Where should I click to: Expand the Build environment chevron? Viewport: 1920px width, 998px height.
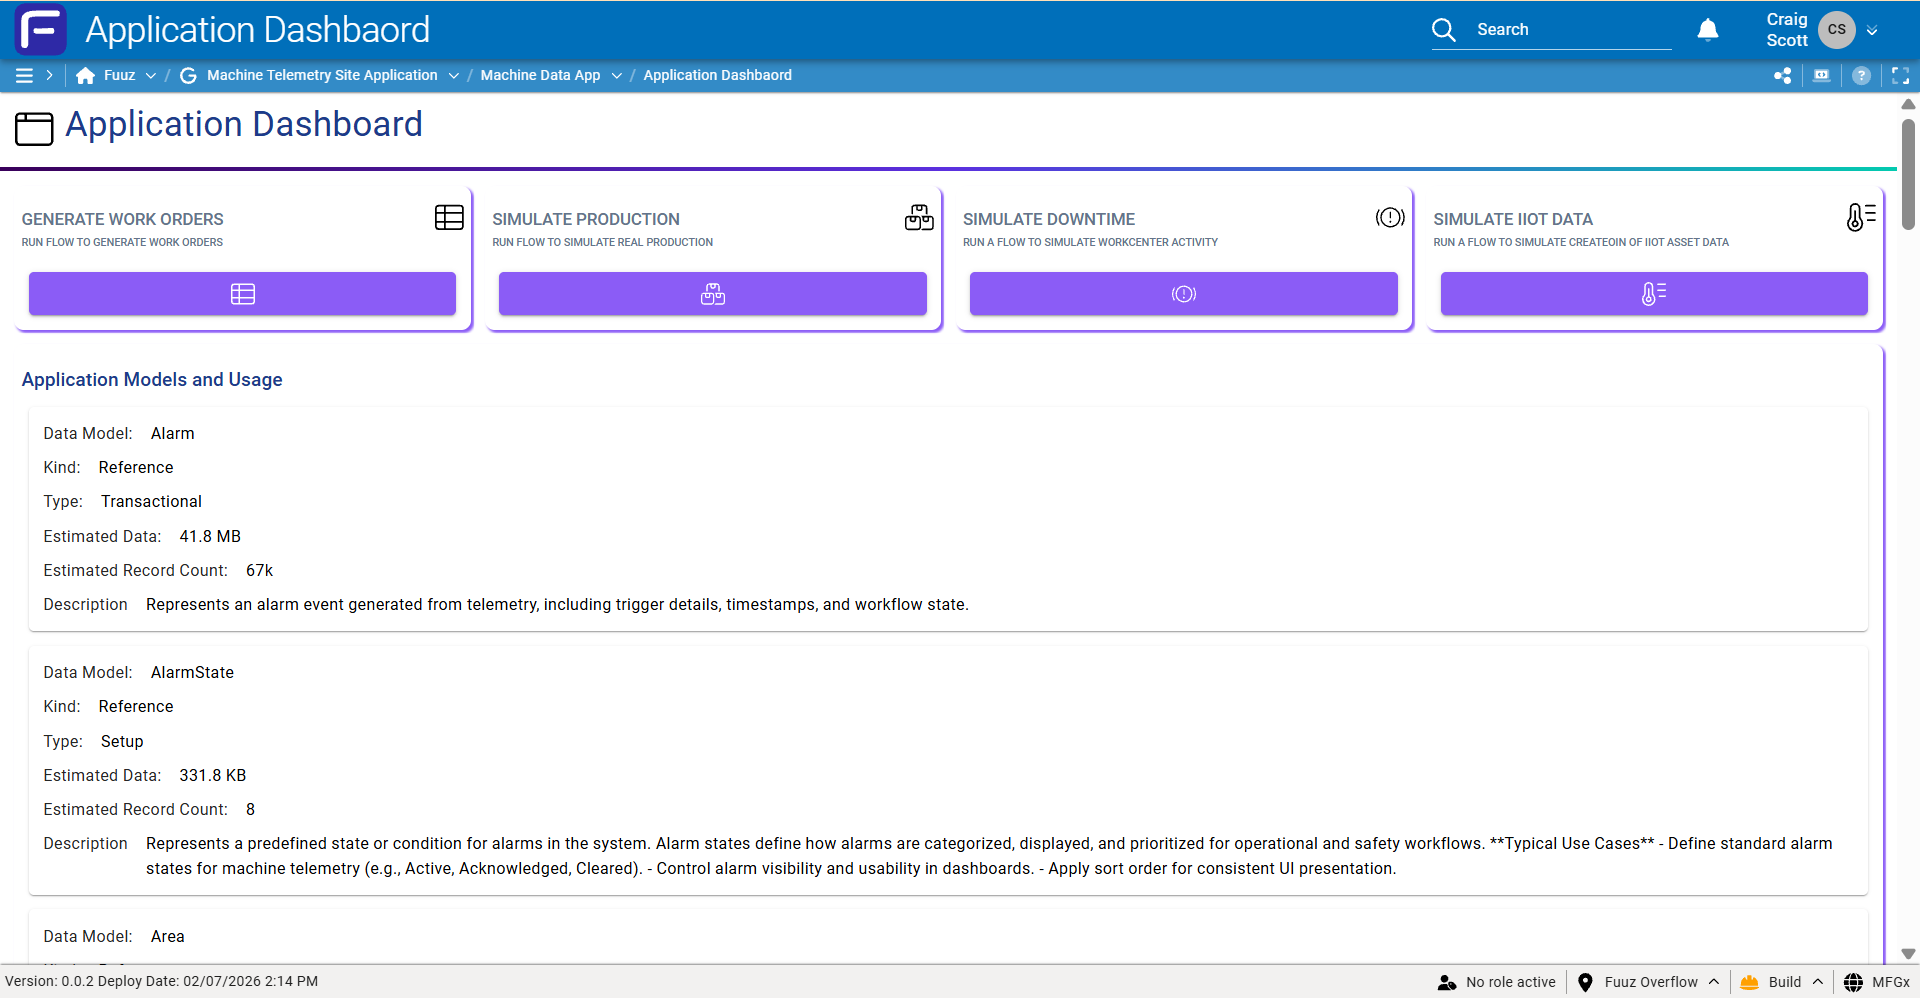[1817, 982]
